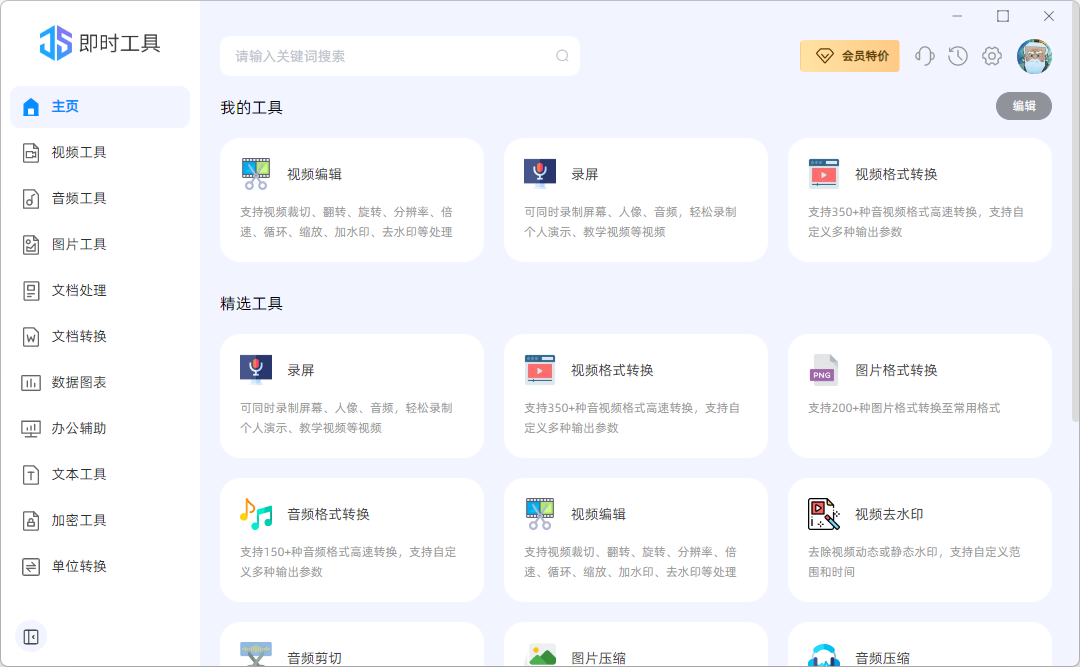Open the 图片压缩 tool title
The image size is (1080, 667).
point(599,658)
